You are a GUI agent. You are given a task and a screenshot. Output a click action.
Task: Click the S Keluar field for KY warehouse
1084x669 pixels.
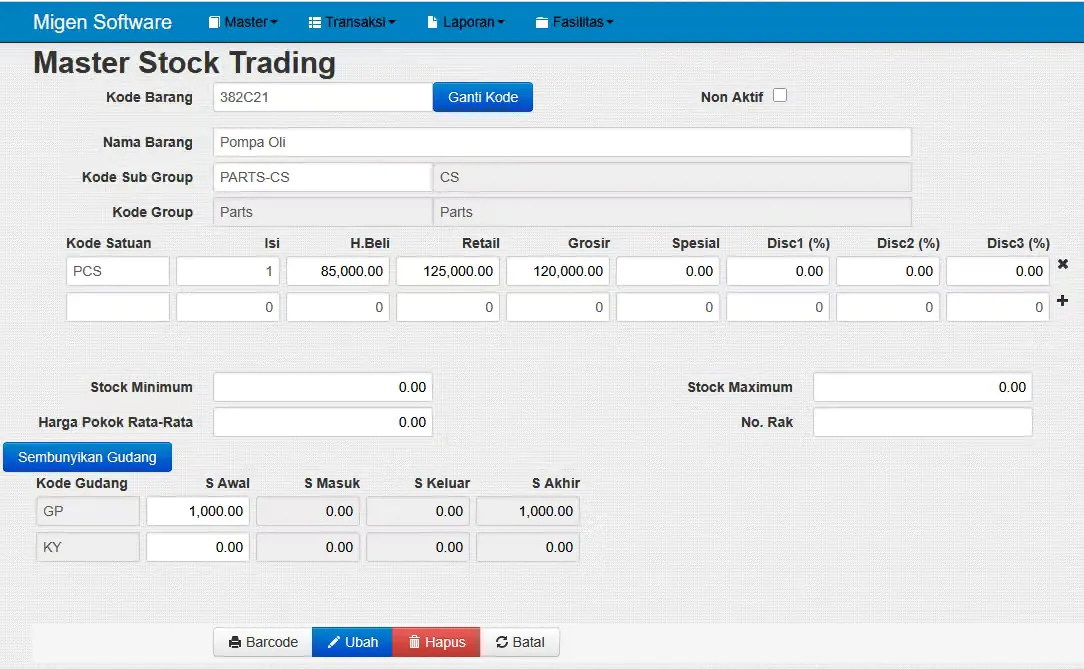tap(418, 547)
